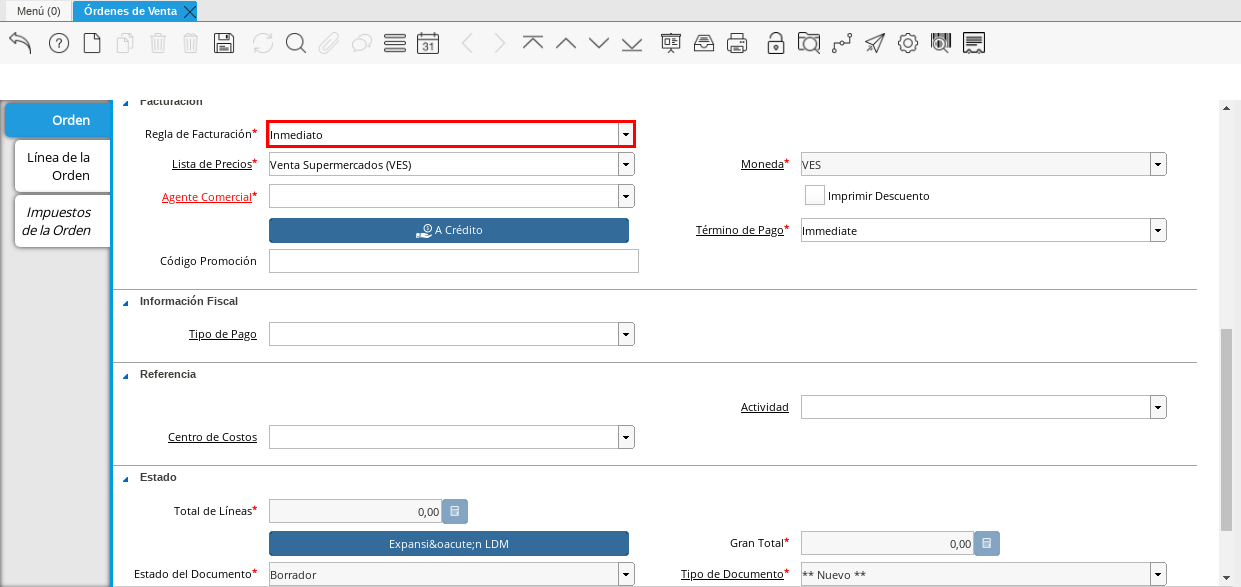
Task: Open the Archive drawer icon
Action: click(704, 43)
